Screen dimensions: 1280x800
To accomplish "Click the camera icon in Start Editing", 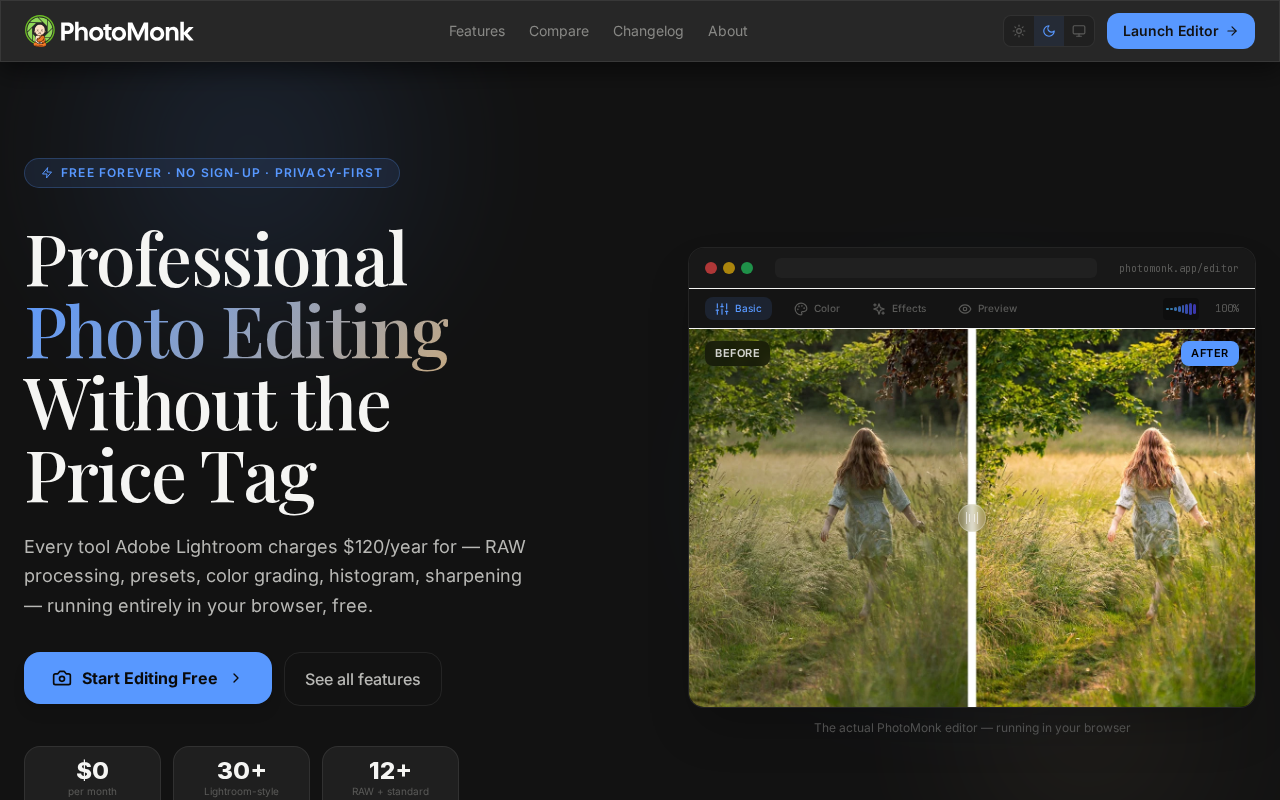I will (x=62, y=678).
